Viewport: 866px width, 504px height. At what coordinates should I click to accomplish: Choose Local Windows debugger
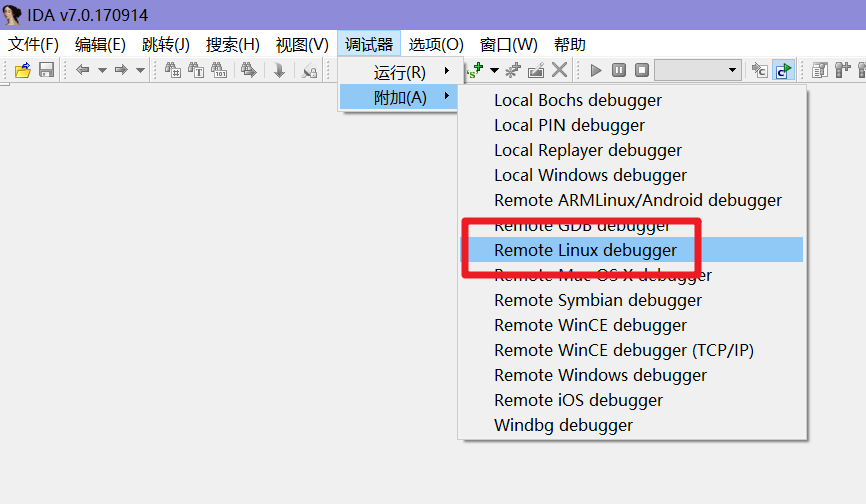pyautogui.click(x=590, y=175)
